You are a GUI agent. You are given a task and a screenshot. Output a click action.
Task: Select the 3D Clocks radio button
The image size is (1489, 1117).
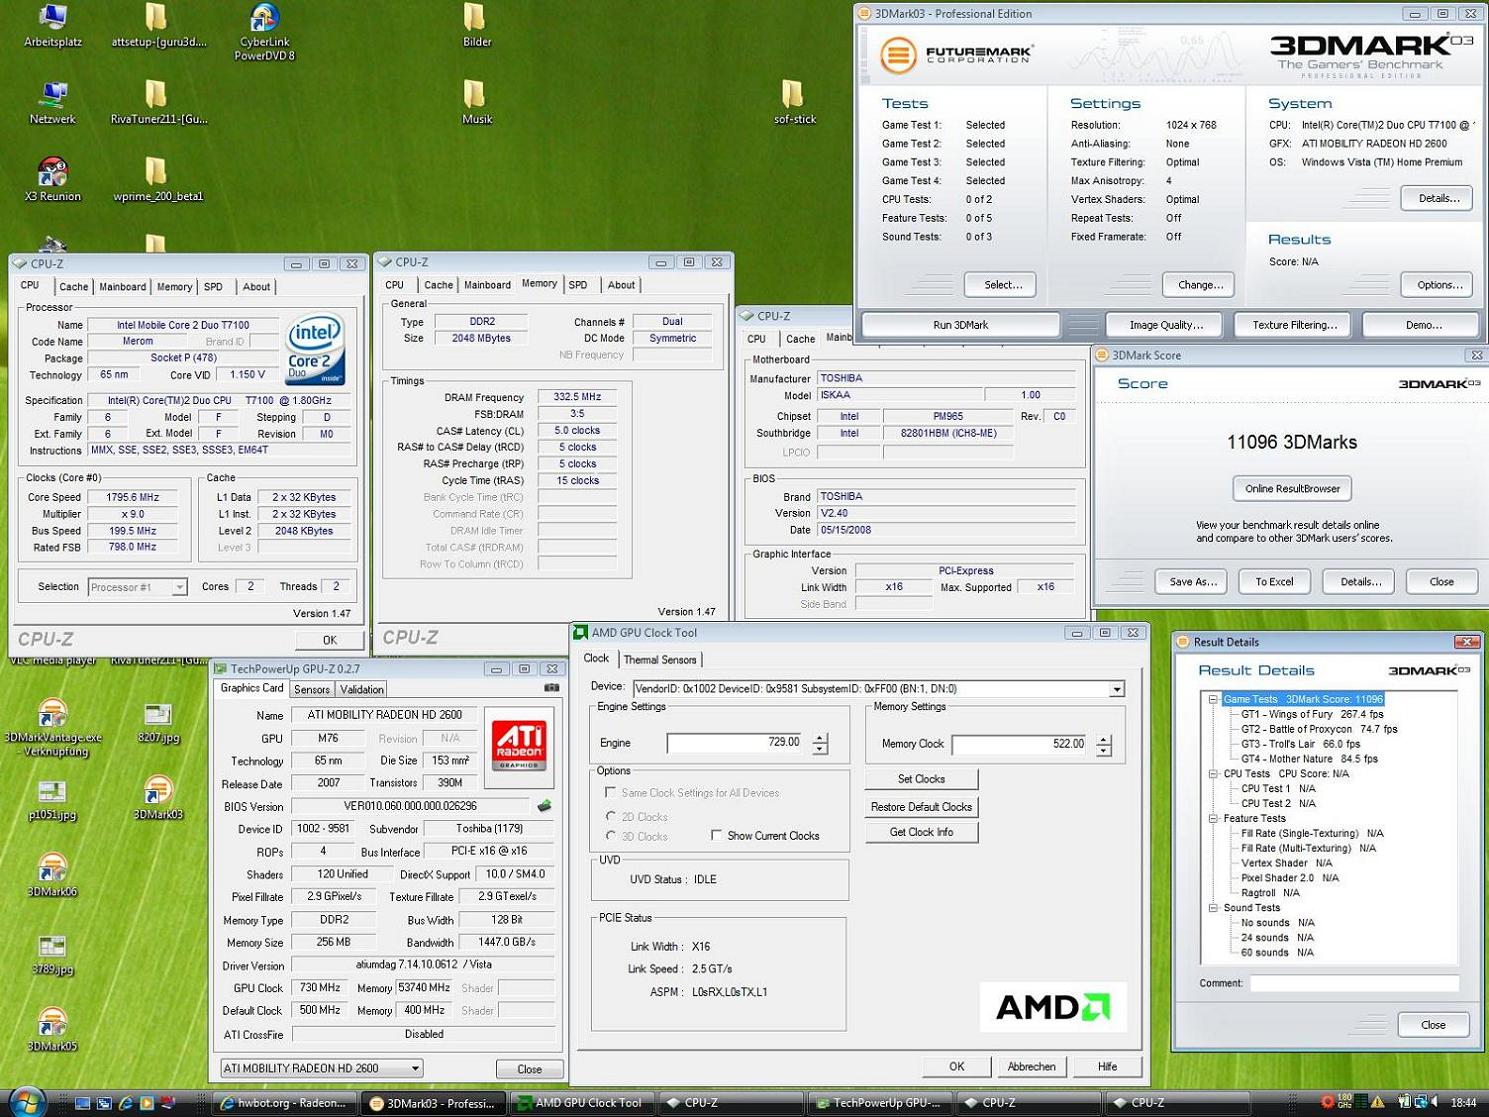[x=611, y=835]
